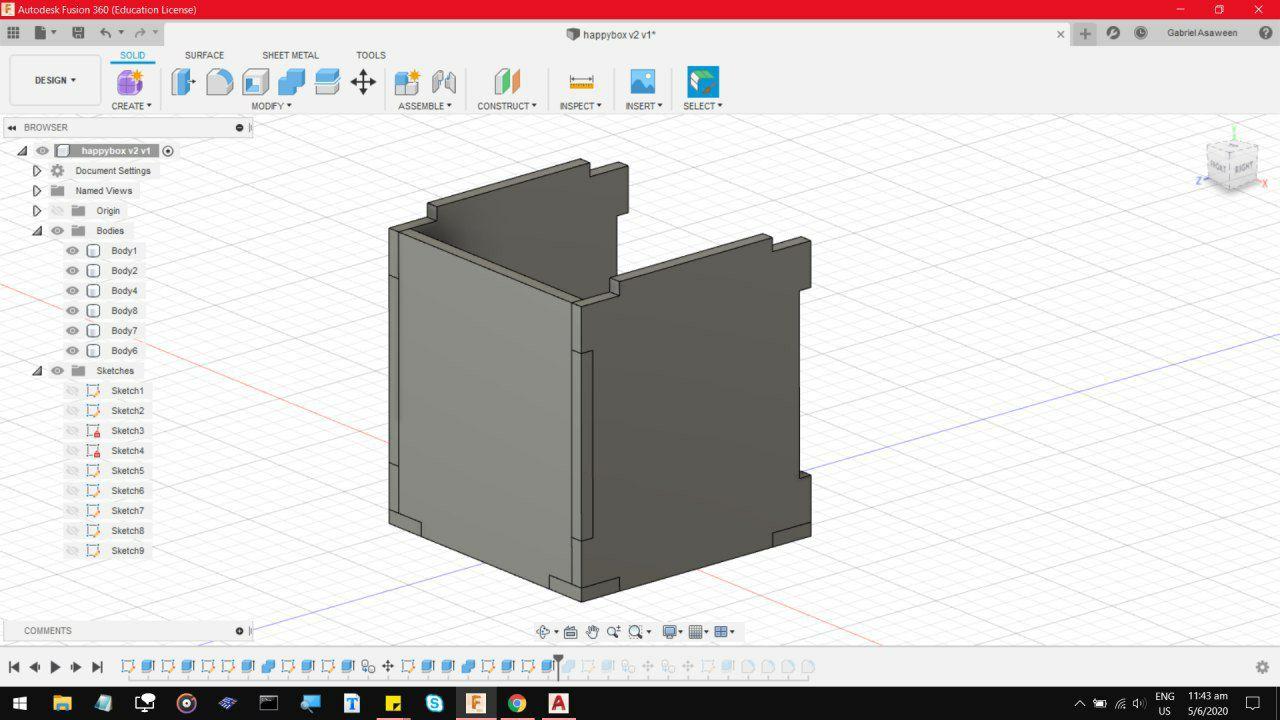This screenshot has height=720, width=1280.
Task: Open the CONSTRUCT dropdown menu
Action: [x=507, y=106]
